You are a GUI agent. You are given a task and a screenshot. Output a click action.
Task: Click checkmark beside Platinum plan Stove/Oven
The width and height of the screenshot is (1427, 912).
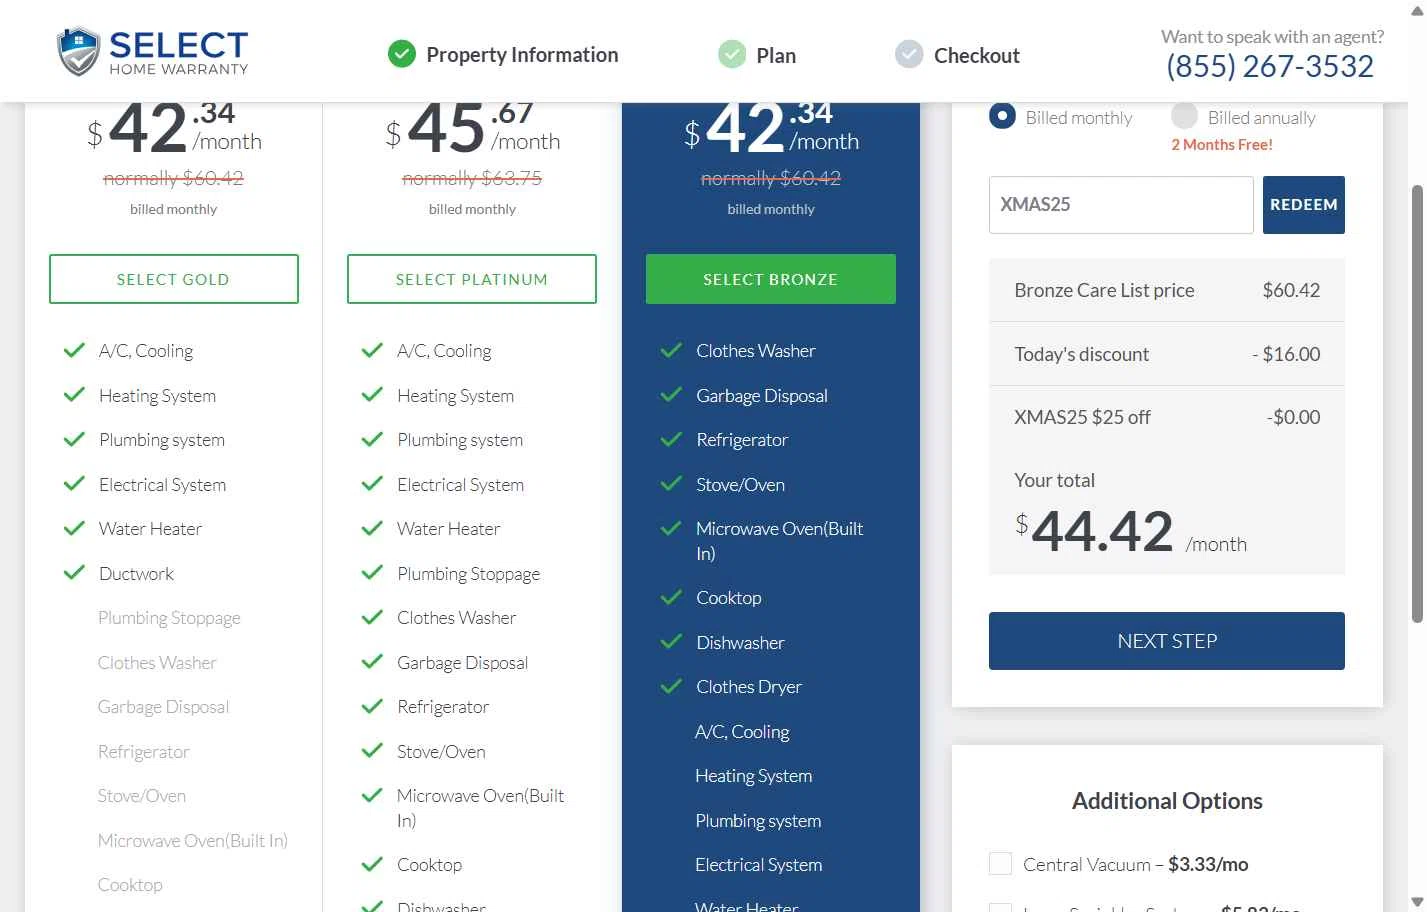click(x=372, y=751)
